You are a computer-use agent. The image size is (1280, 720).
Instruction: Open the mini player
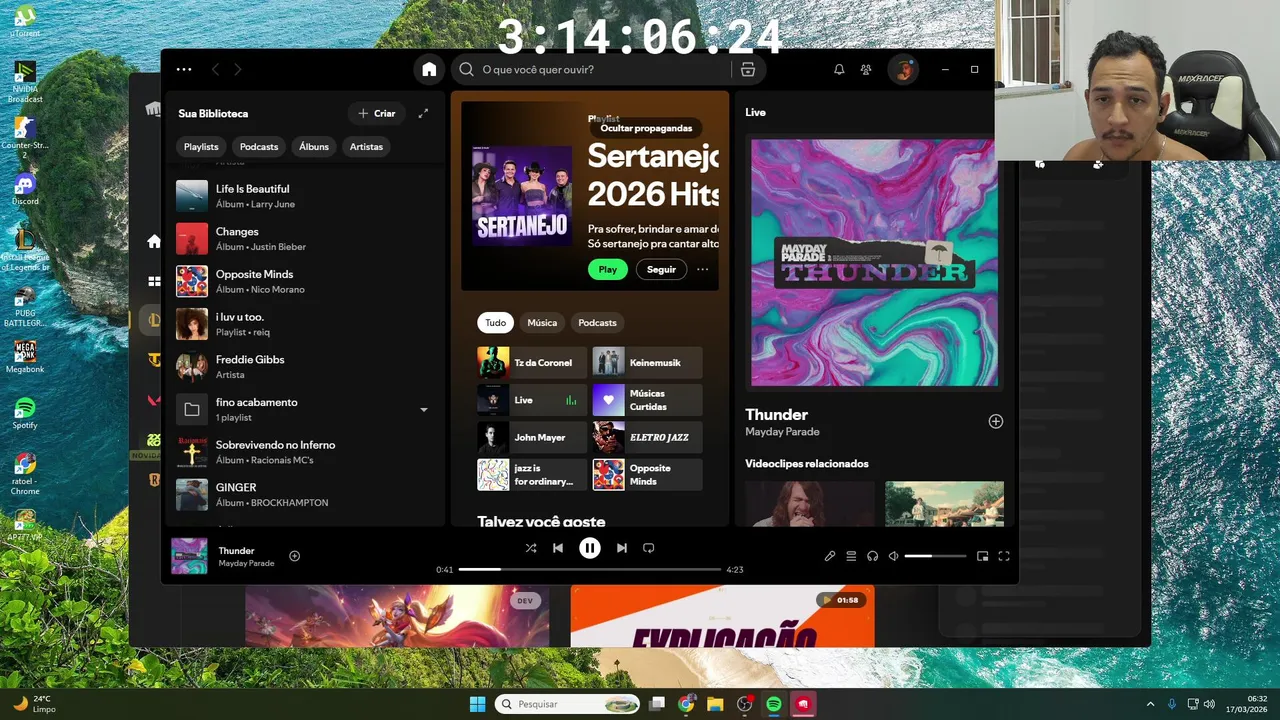pos(982,556)
